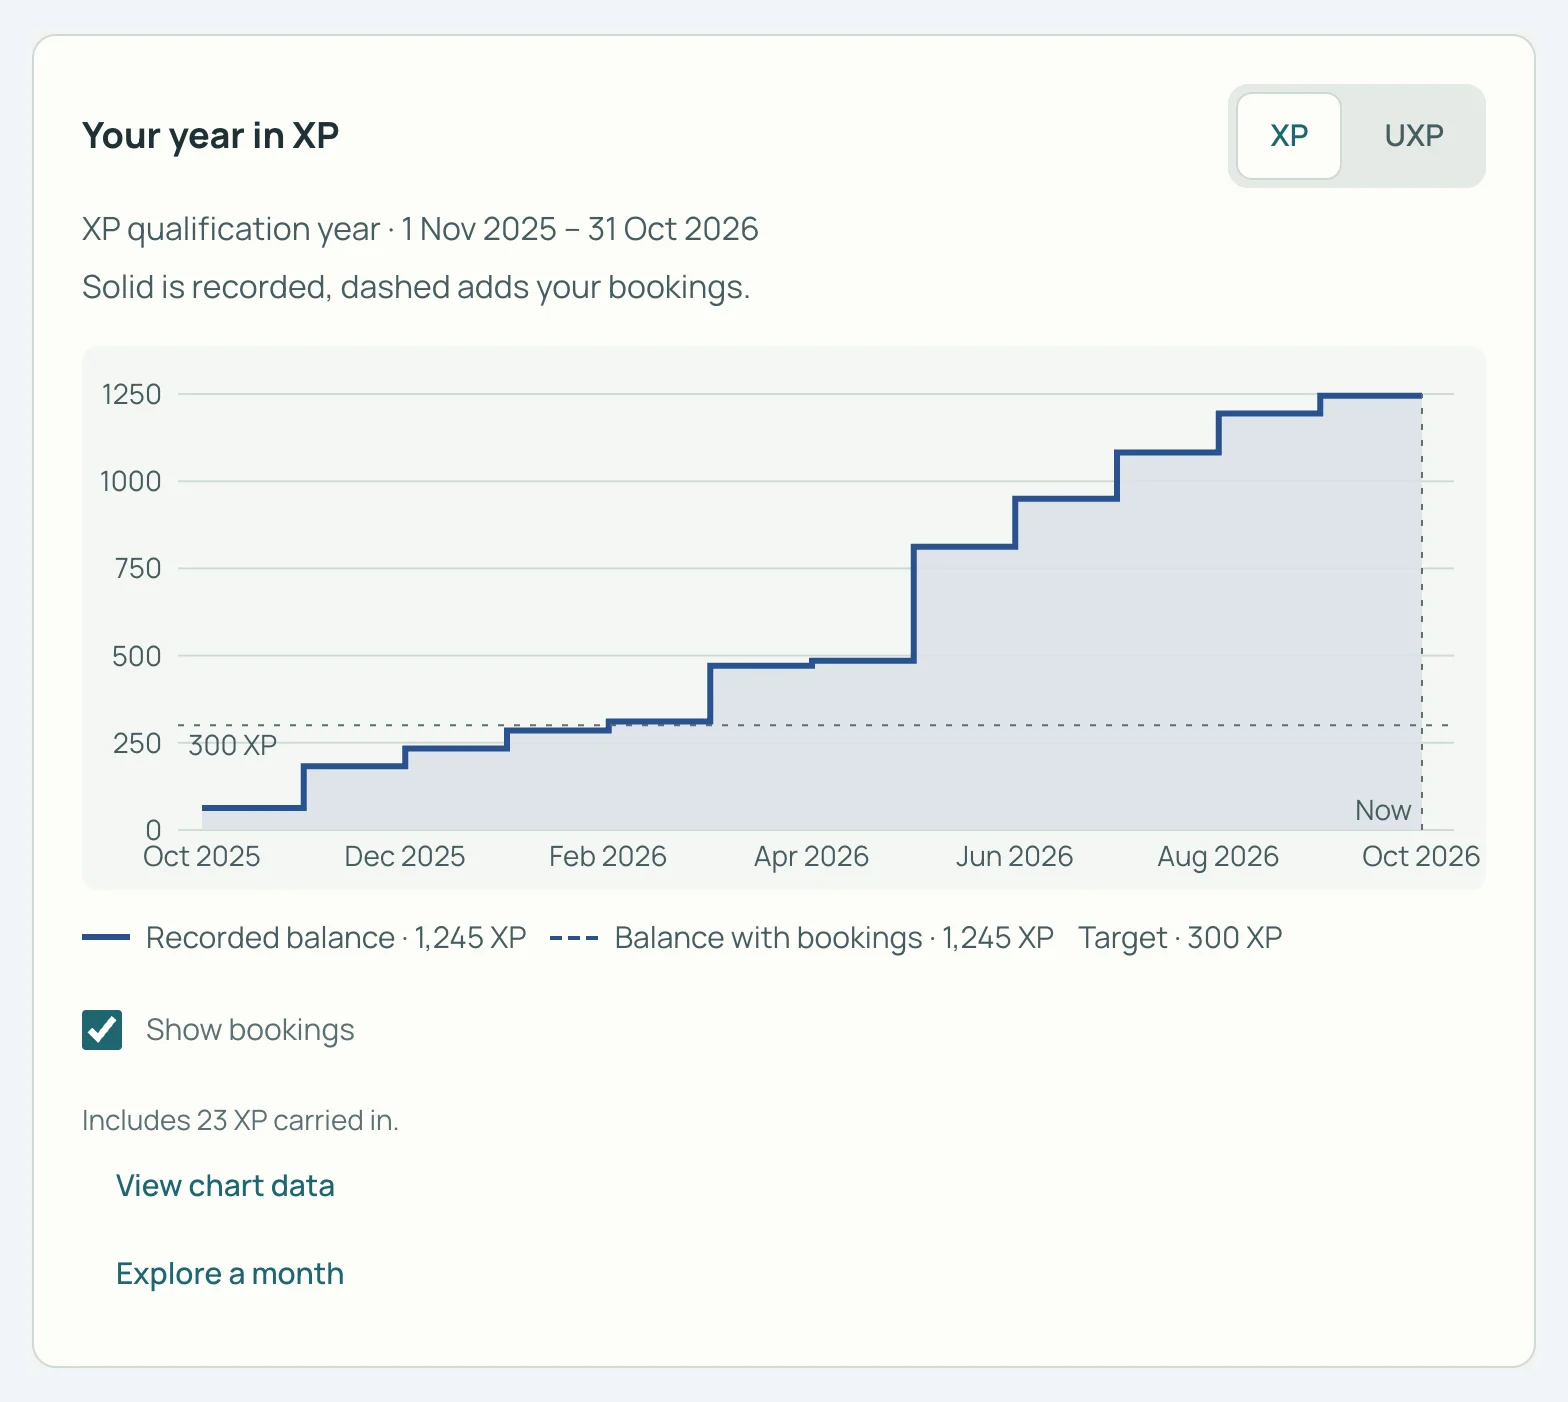Click the Balance with bookings · 1,245 XP text

pyautogui.click(x=834, y=938)
